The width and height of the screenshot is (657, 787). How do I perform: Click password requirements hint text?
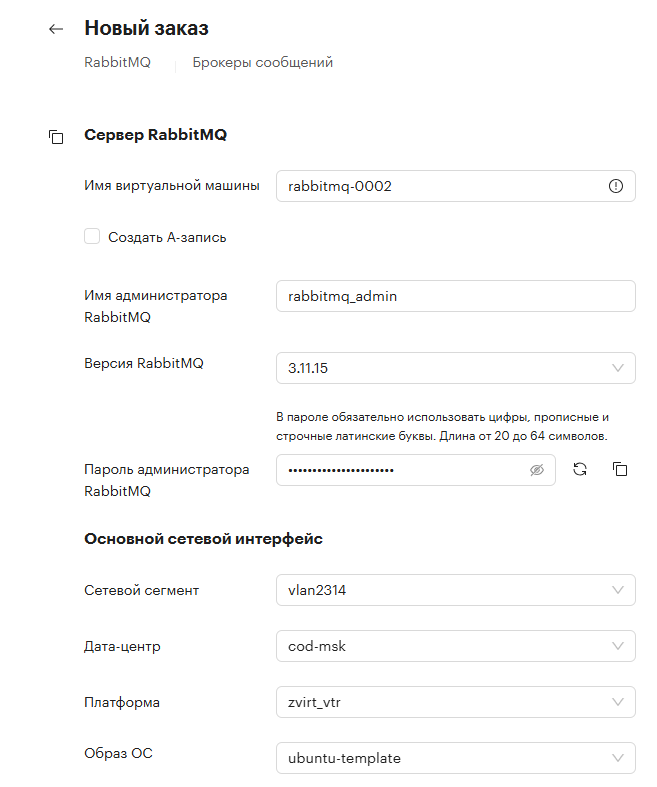(442, 426)
